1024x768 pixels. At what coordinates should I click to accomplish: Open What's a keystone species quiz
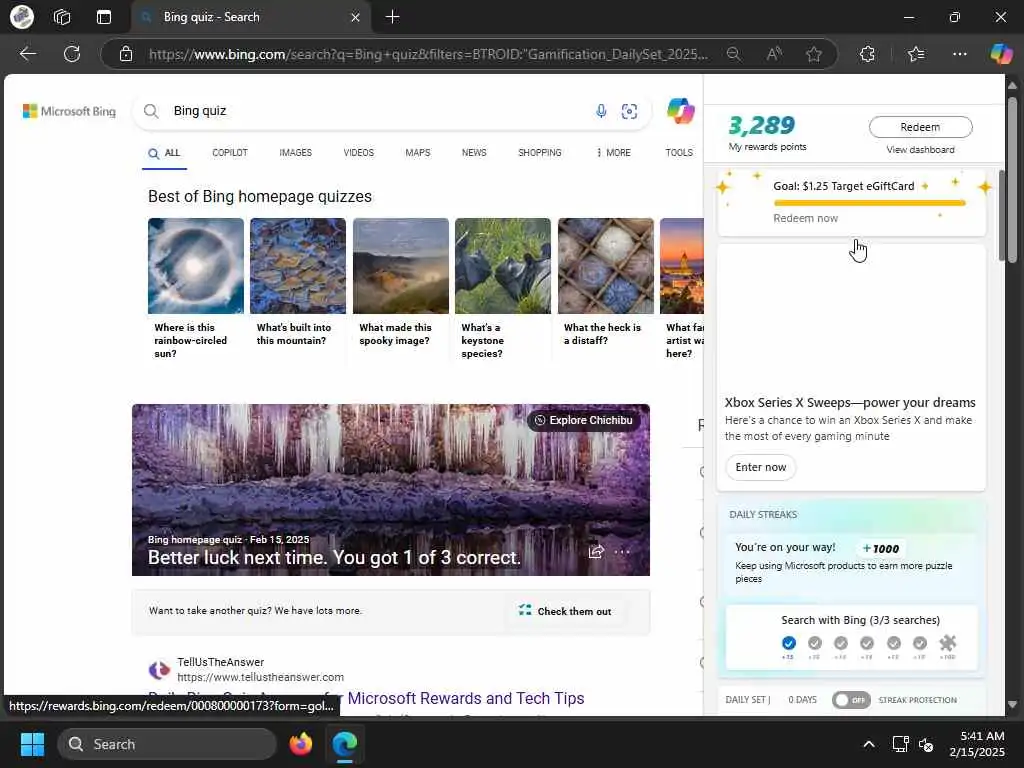tap(503, 266)
